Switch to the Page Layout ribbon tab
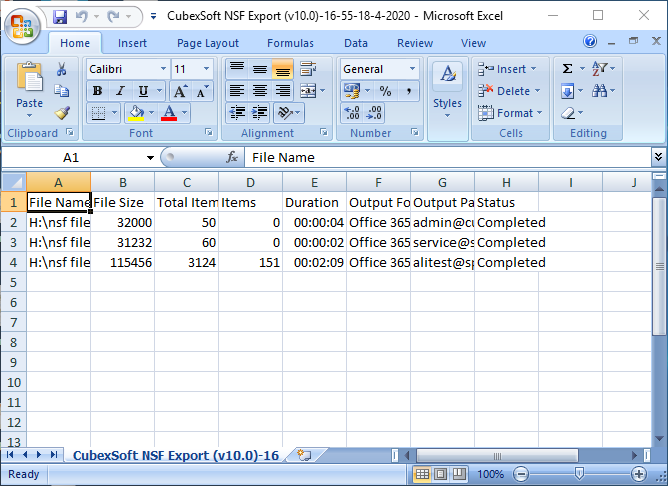Screen dimensions: 668x486 208,43
